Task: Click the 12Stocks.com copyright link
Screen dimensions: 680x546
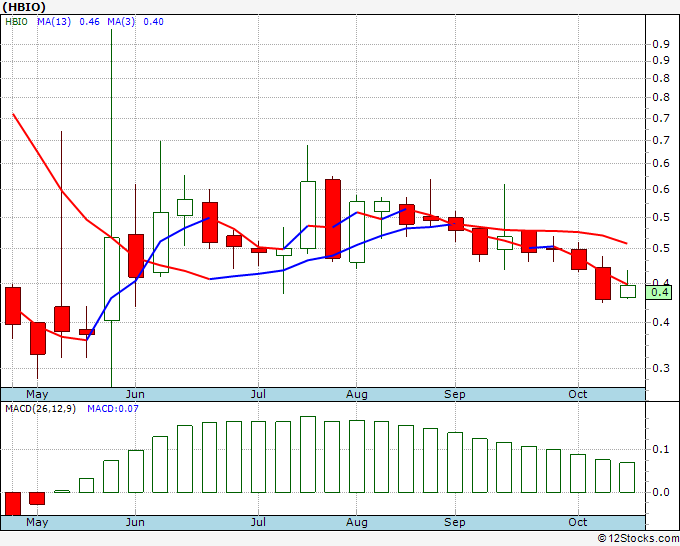Action: click(x=638, y=539)
